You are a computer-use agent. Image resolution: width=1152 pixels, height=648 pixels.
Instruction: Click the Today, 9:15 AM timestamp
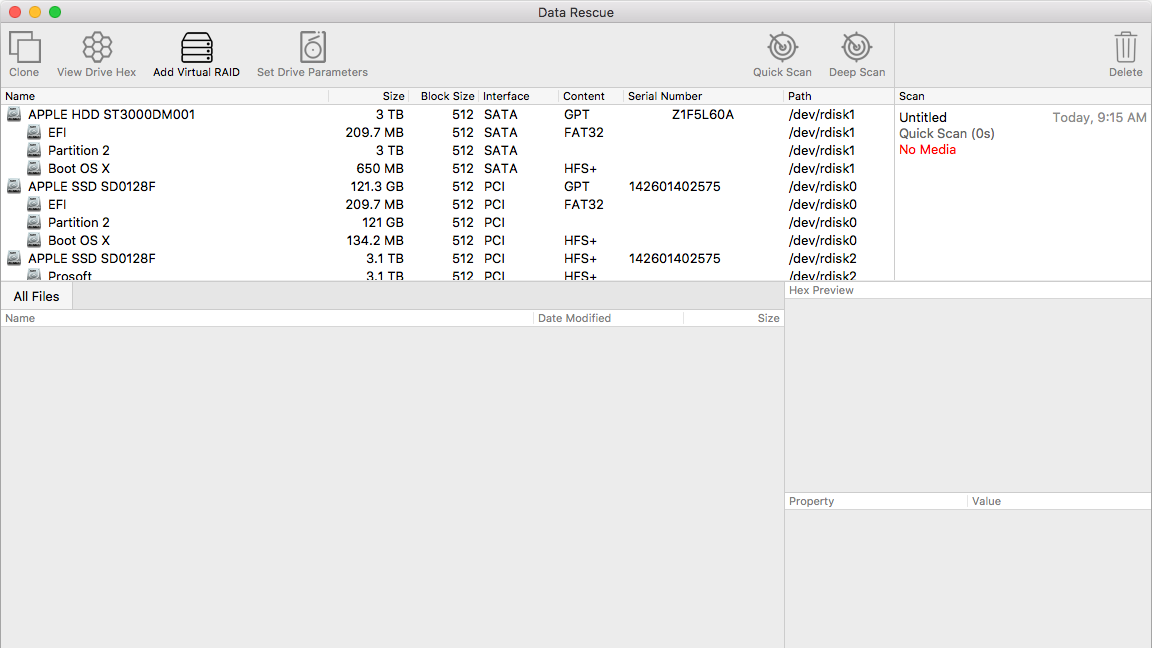(x=1099, y=118)
